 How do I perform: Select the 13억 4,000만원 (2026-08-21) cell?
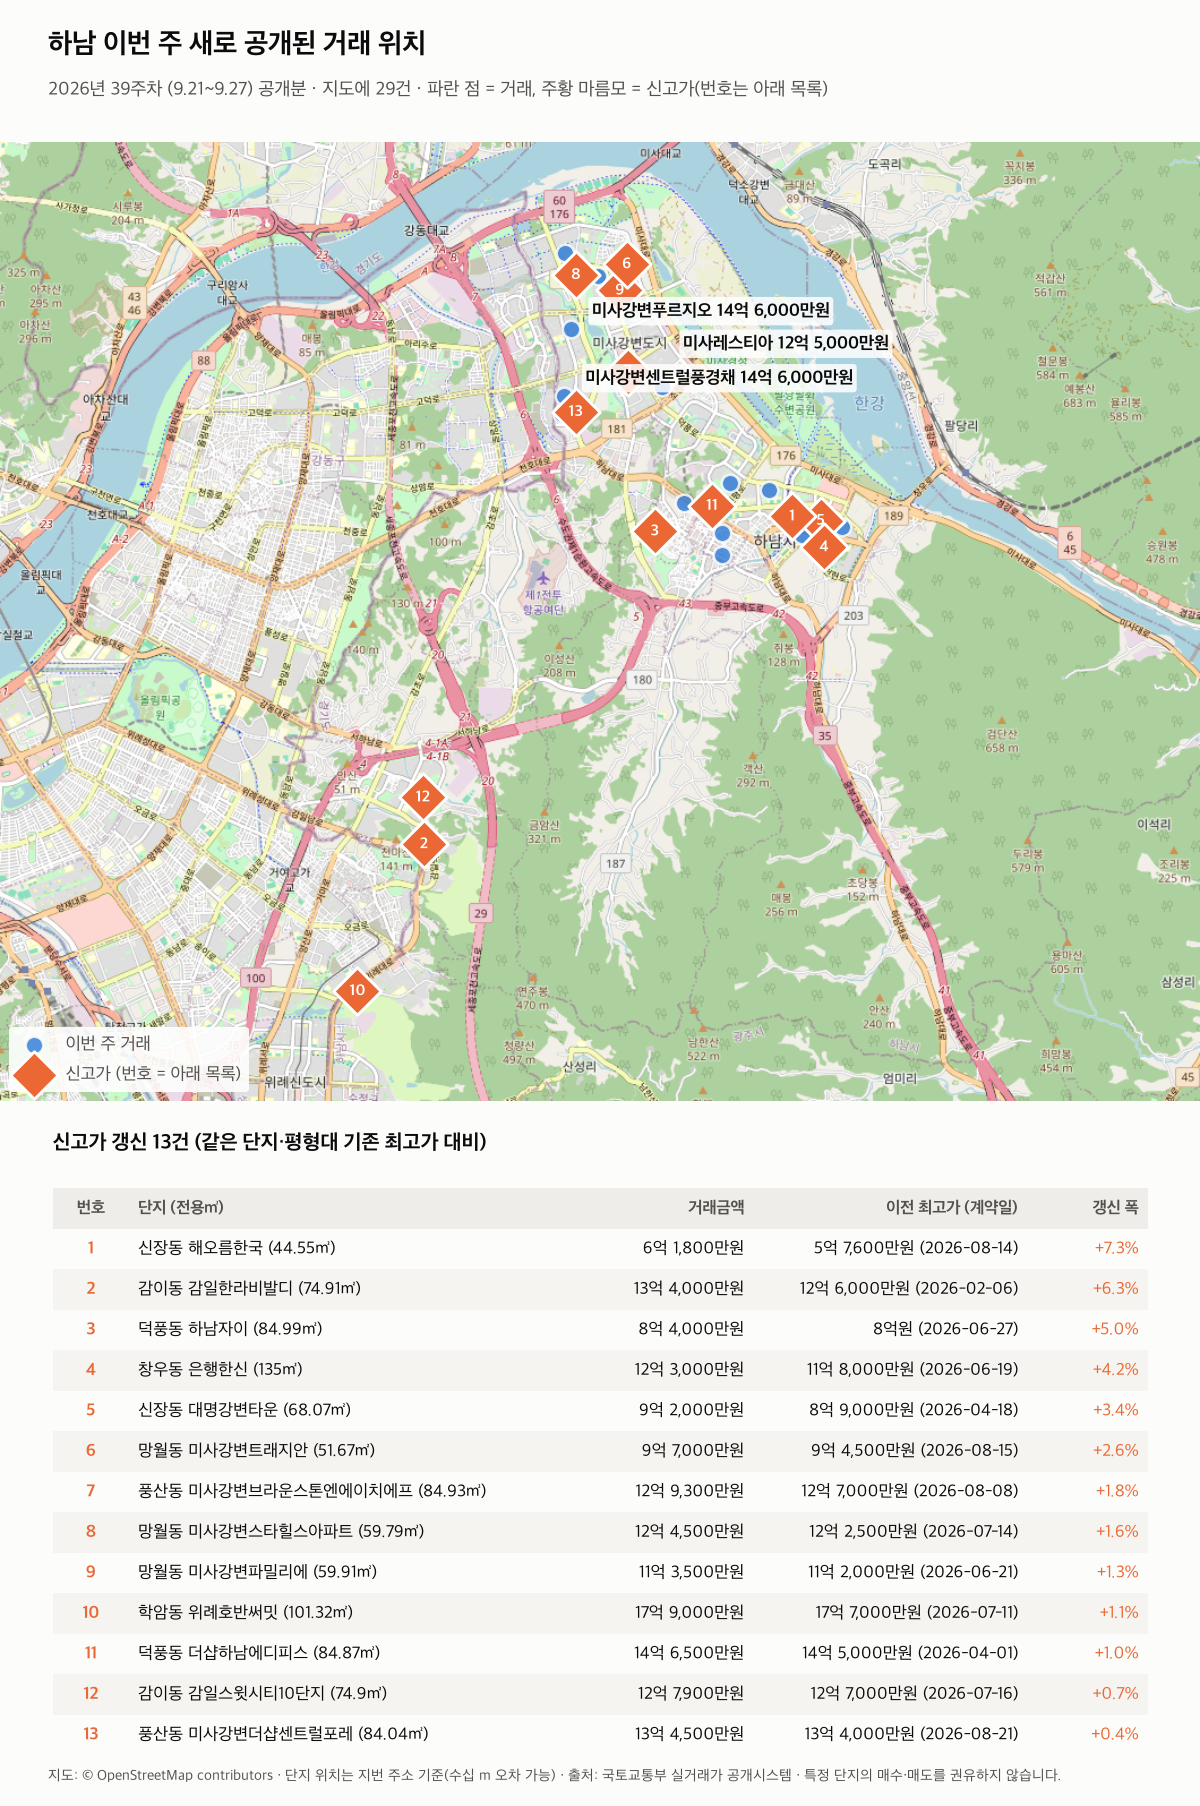pyautogui.click(x=911, y=1734)
